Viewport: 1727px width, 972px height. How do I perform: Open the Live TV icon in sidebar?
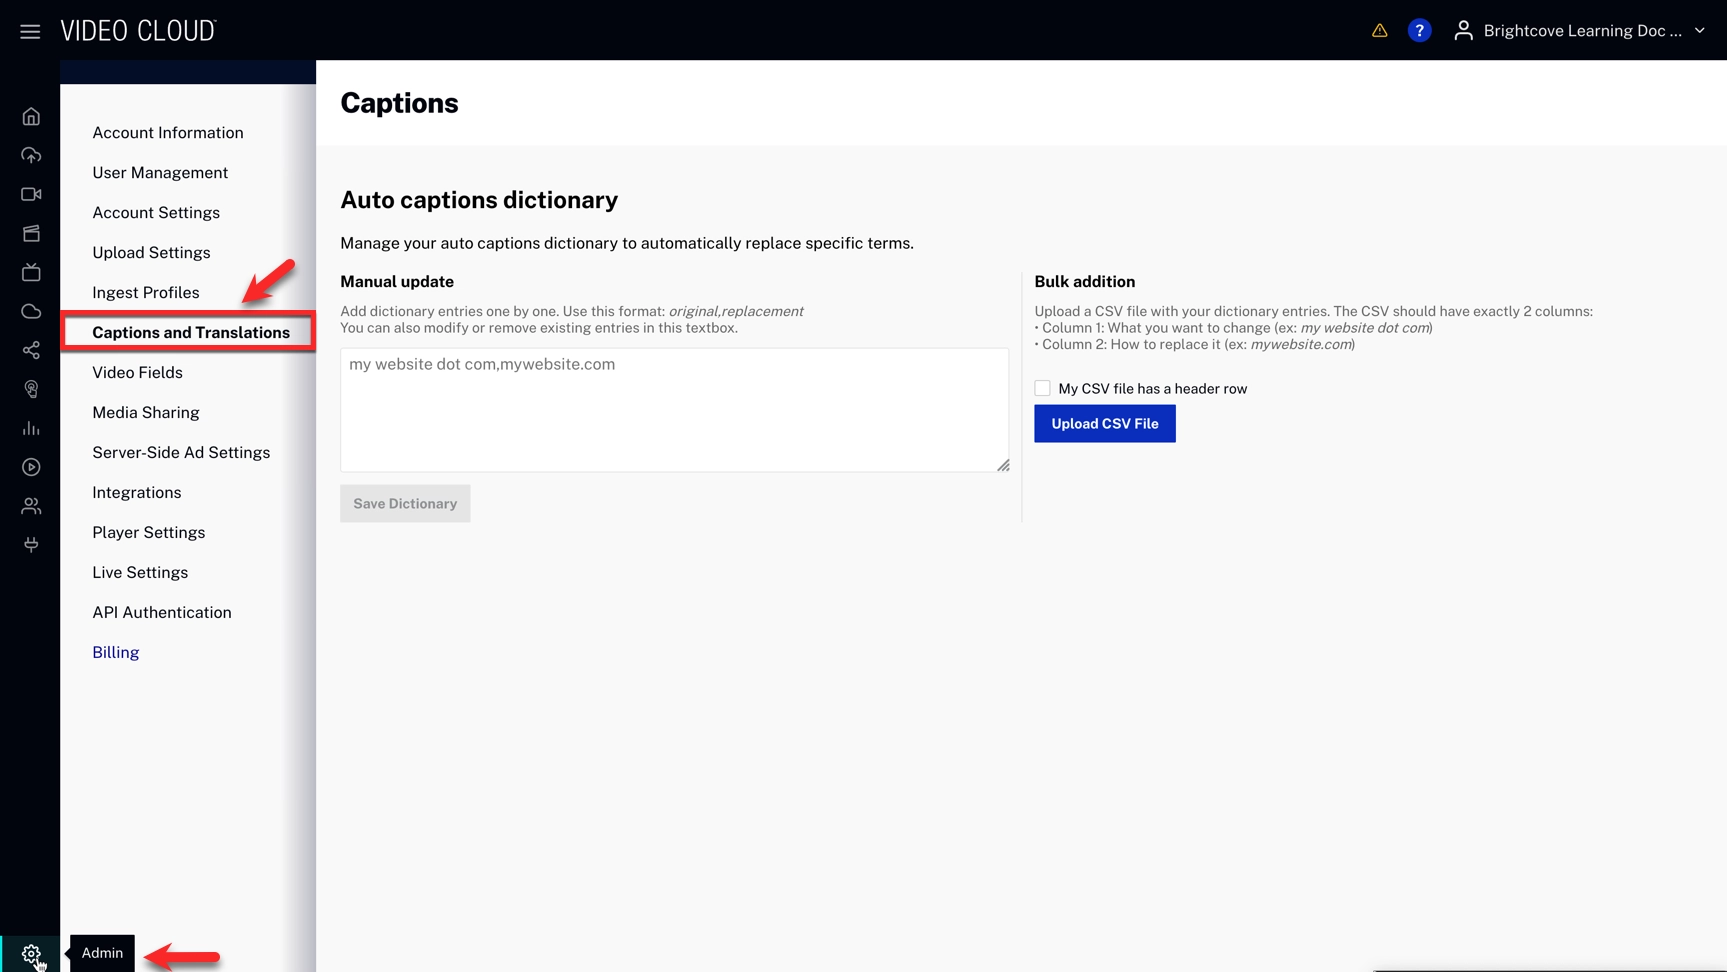tap(31, 273)
